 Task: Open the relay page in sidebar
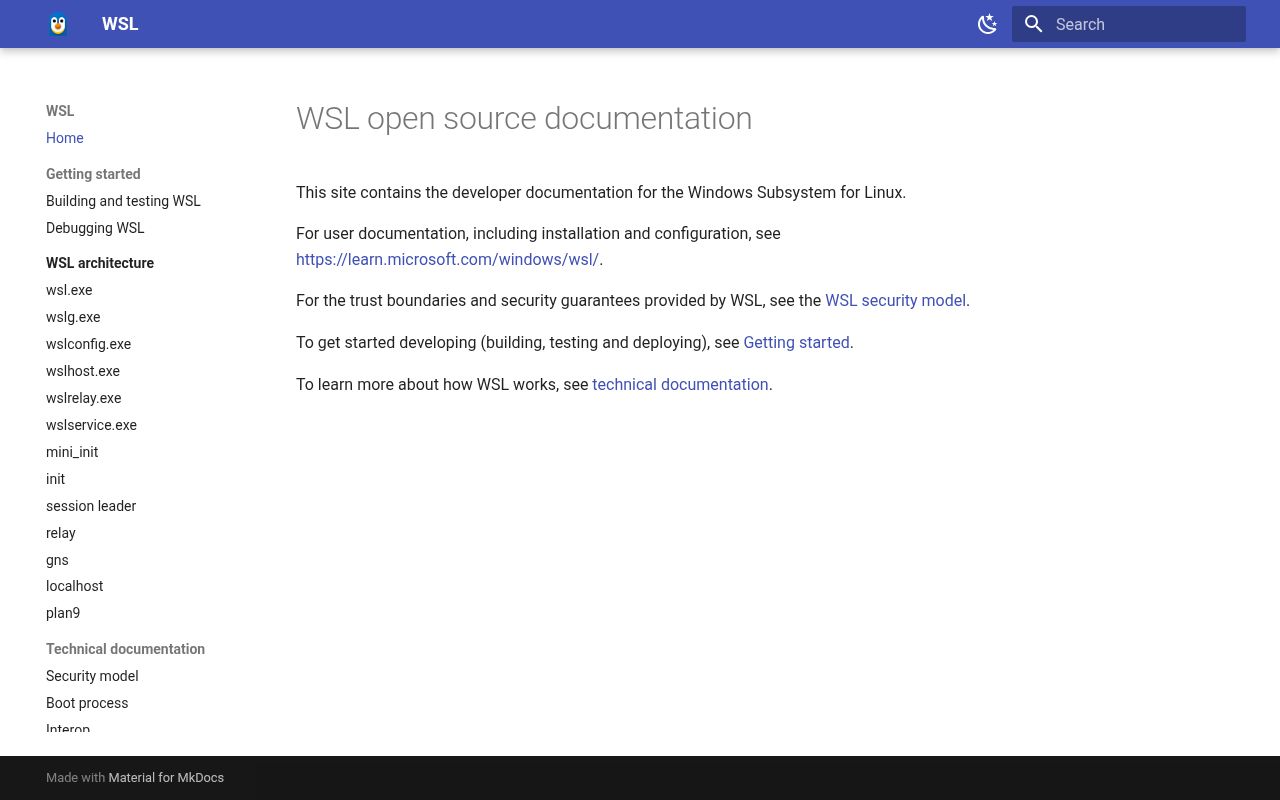[61, 533]
